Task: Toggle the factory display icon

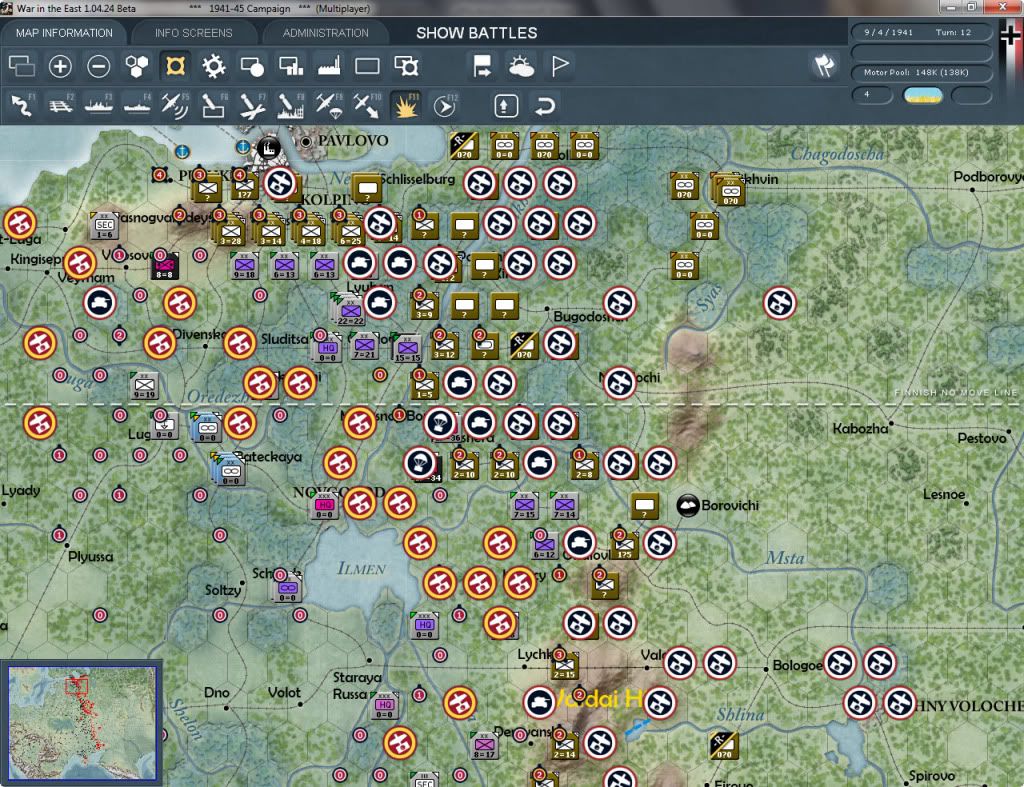Action: 329,66
